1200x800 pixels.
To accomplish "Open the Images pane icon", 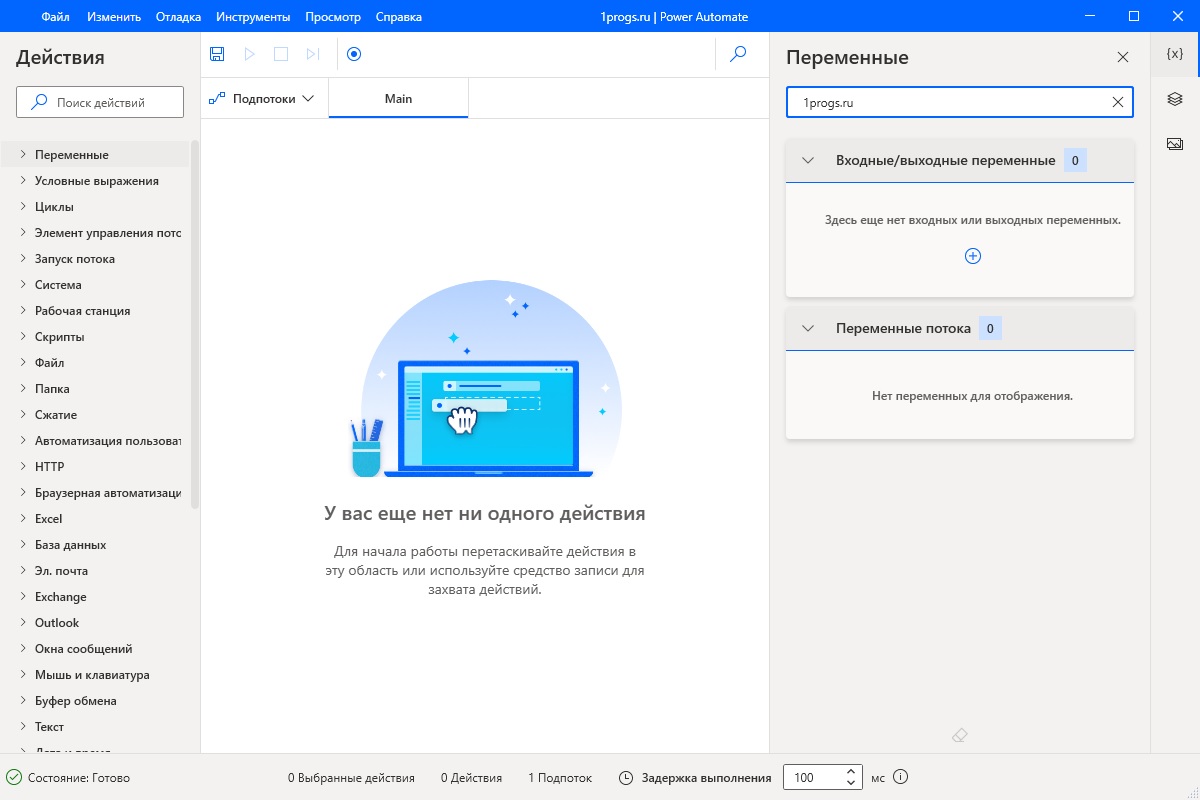I will click(x=1175, y=143).
